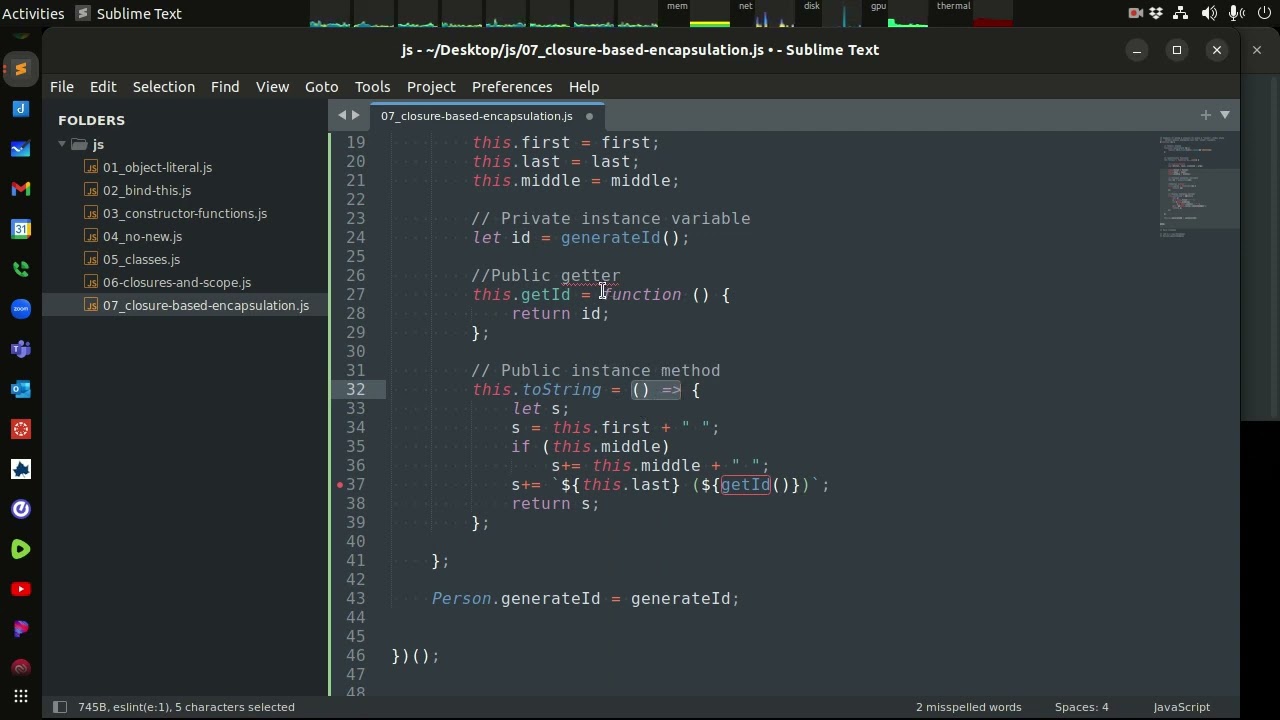Show Applications grid in the dock
Viewport: 1280px width, 720px height.
tap(21, 697)
